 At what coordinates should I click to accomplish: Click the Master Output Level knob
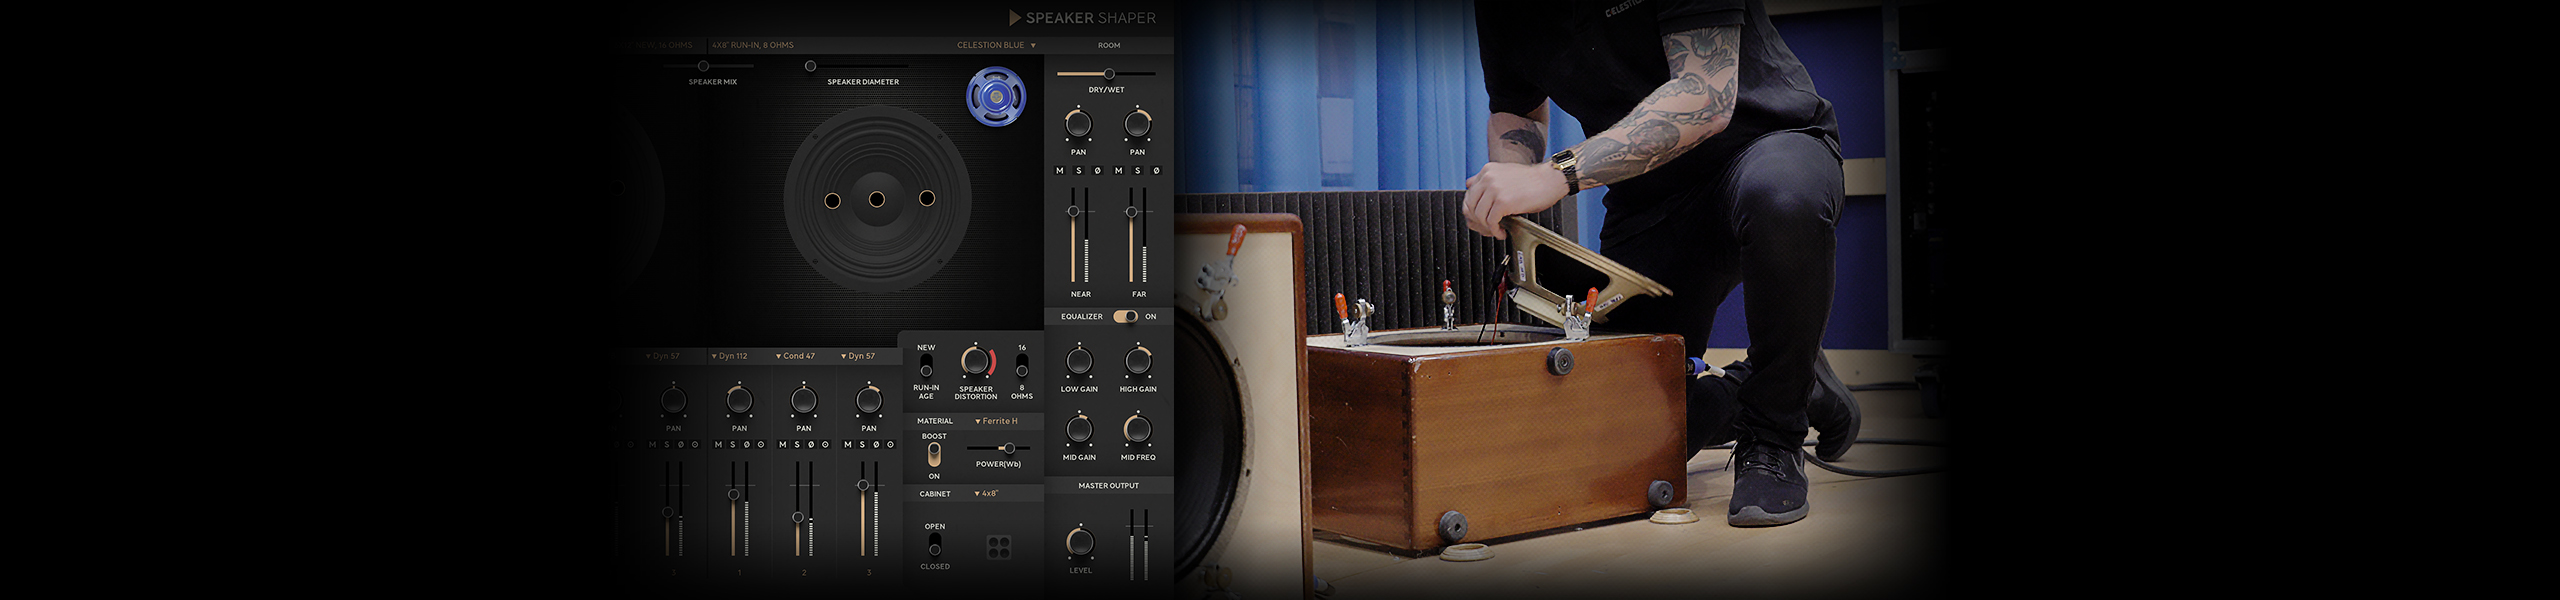[x=1080, y=543]
